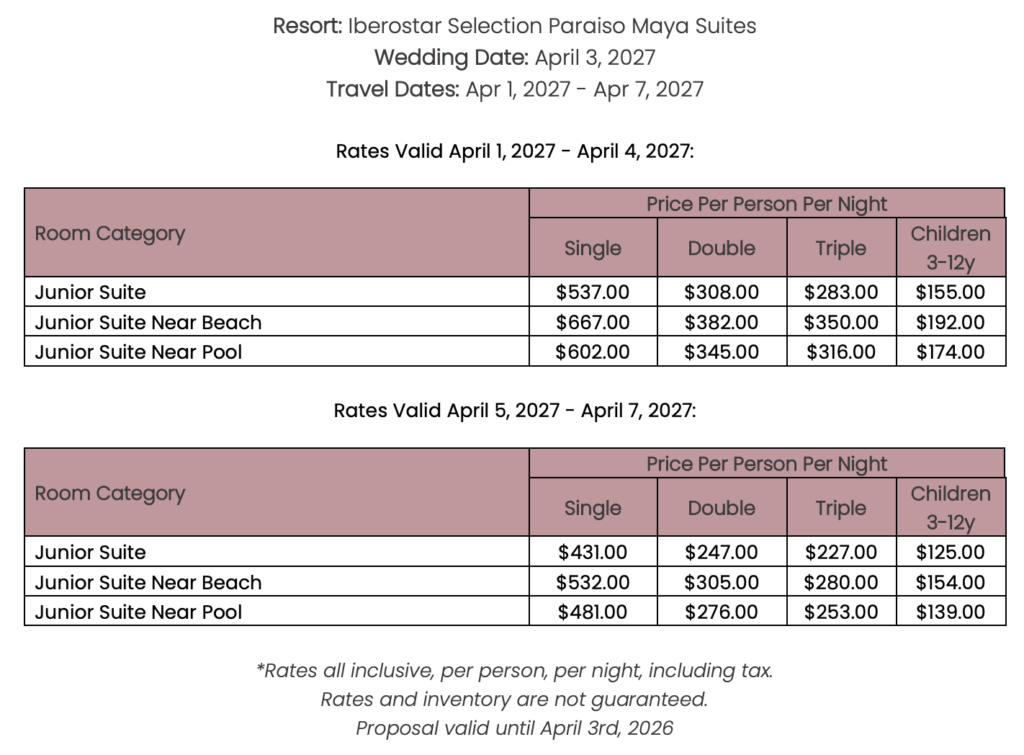1024x755 pixels.
Task: Select the Price Per Person Per Night header in second table
Action: click(x=767, y=464)
